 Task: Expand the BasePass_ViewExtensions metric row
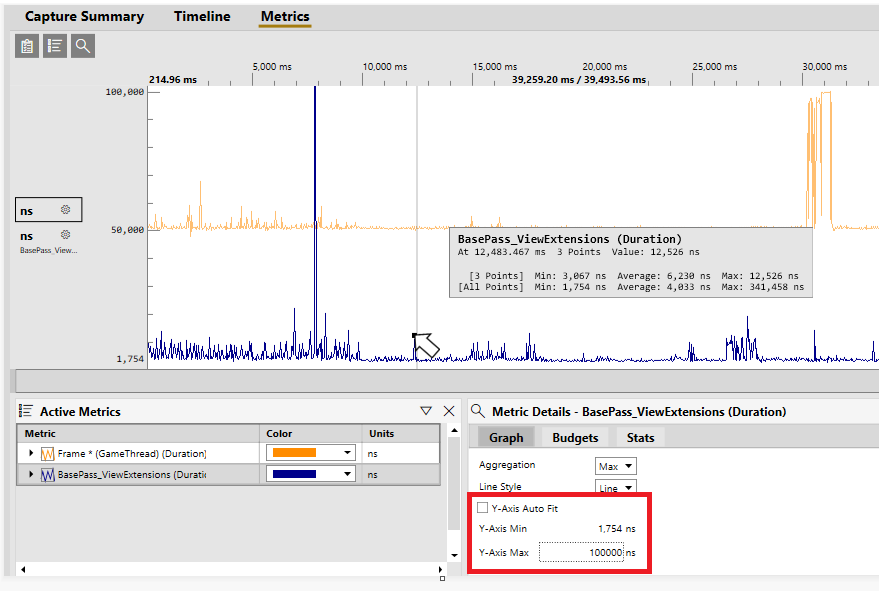pyautogui.click(x=31, y=474)
